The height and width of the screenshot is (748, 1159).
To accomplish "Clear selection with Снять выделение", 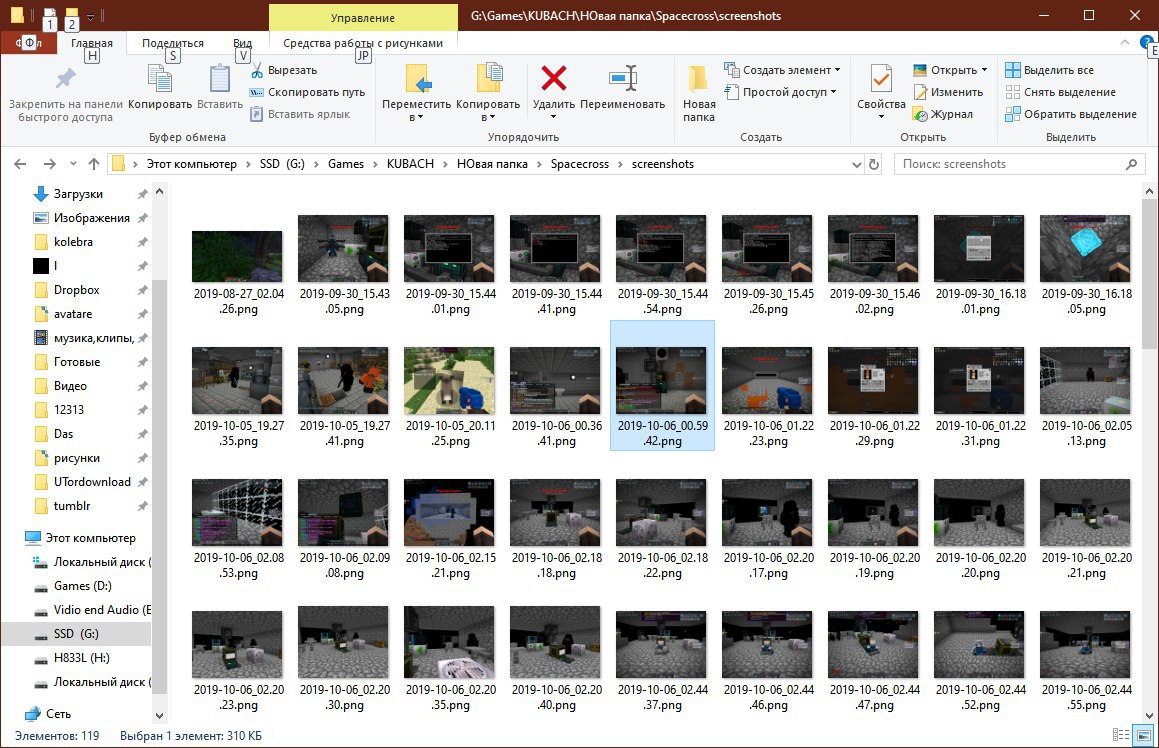I will click(1061, 92).
